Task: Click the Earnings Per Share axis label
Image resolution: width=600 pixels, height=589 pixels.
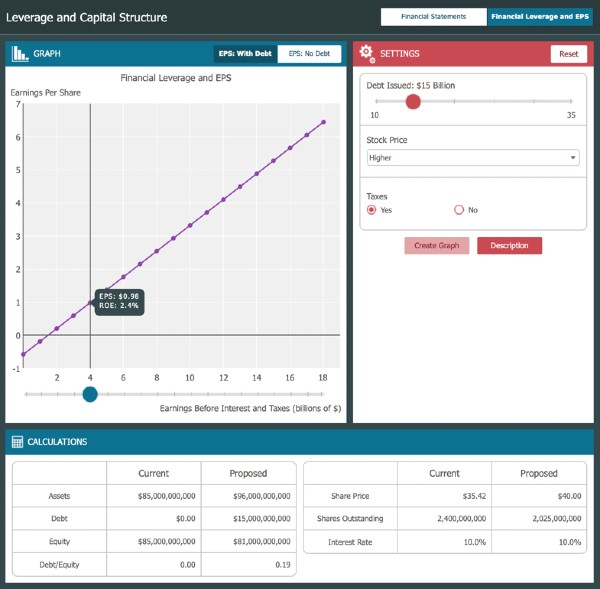Action: (46, 93)
